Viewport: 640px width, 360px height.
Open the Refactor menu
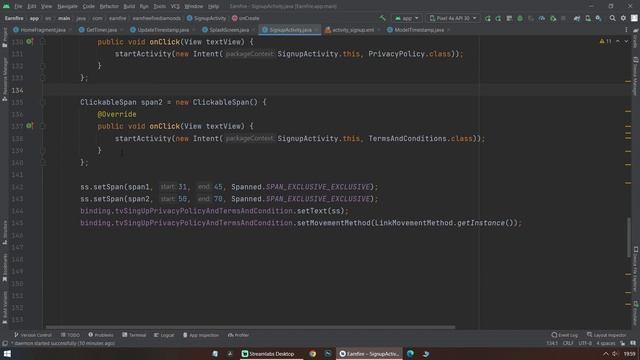click(109, 6)
